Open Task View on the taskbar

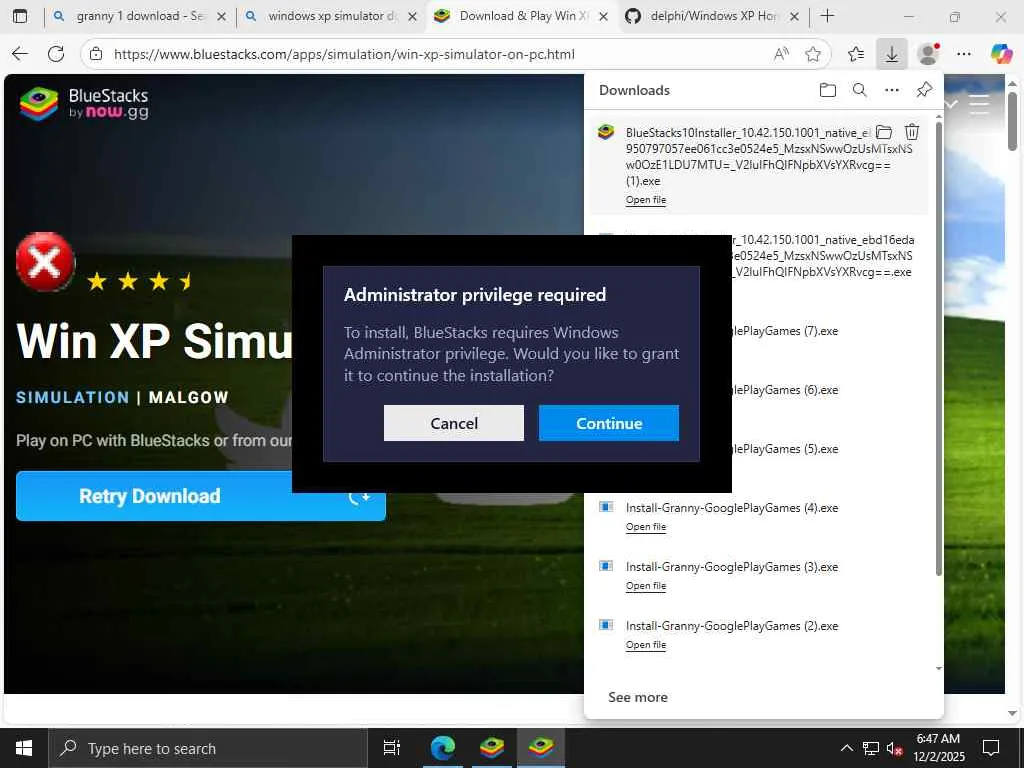coord(391,748)
